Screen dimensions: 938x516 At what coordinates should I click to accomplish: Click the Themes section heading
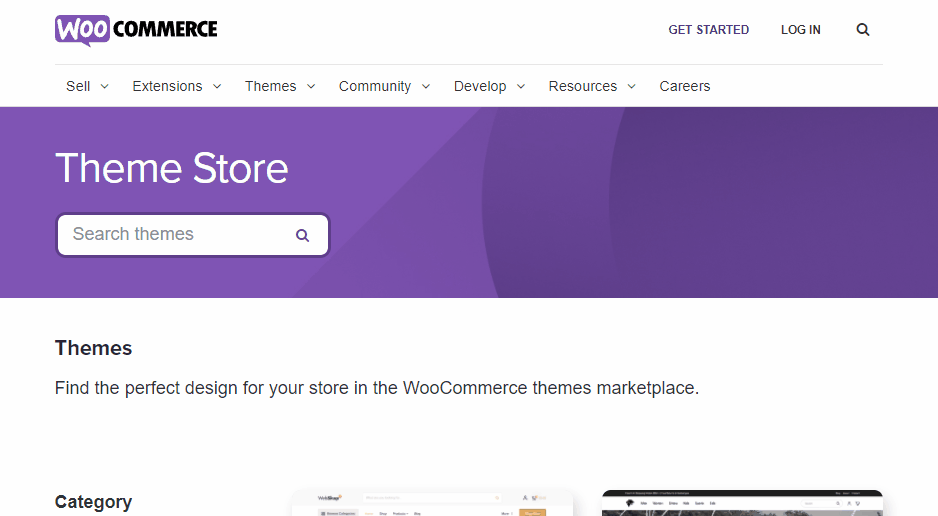93,348
